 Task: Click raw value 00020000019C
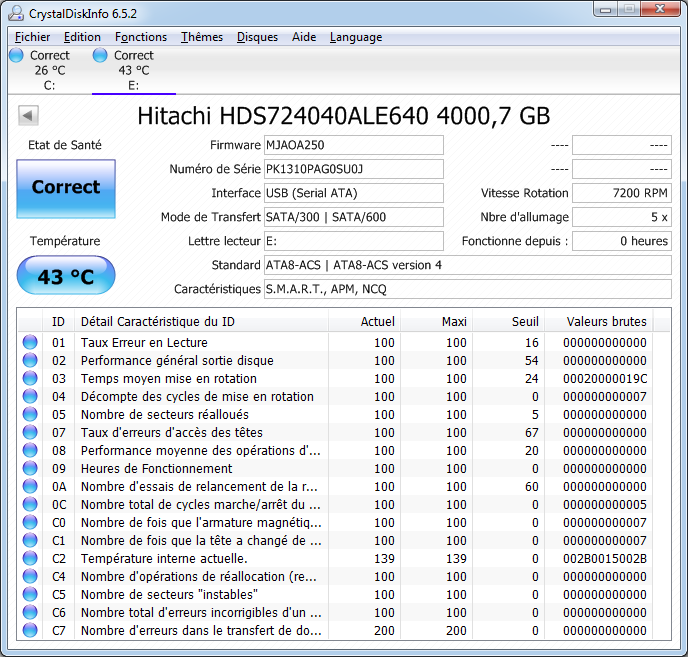pyautogui.click(x=605, y=378)
